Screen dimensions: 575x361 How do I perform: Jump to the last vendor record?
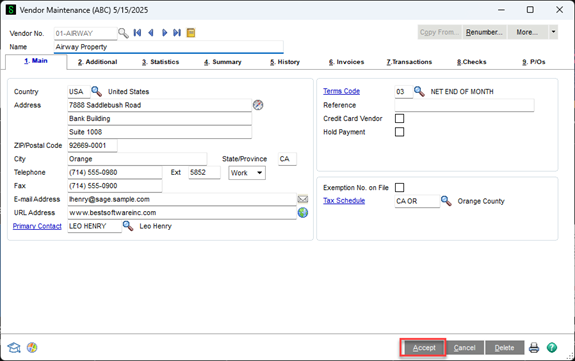tap(177, 33)
